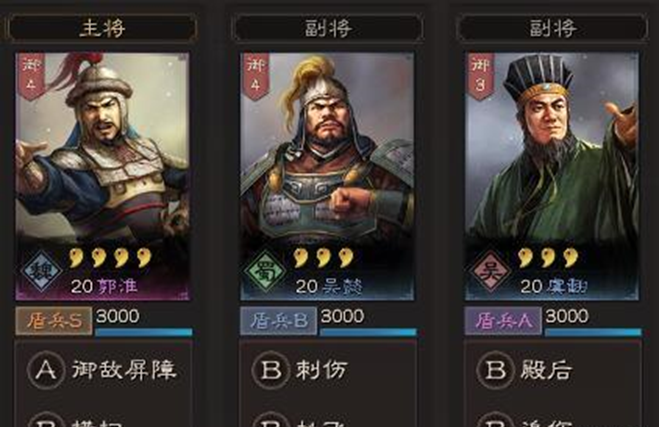659x427 pixels.
Task: Click 虞翻's red 御3 cost banner
Action: click(x=480, y=77)
